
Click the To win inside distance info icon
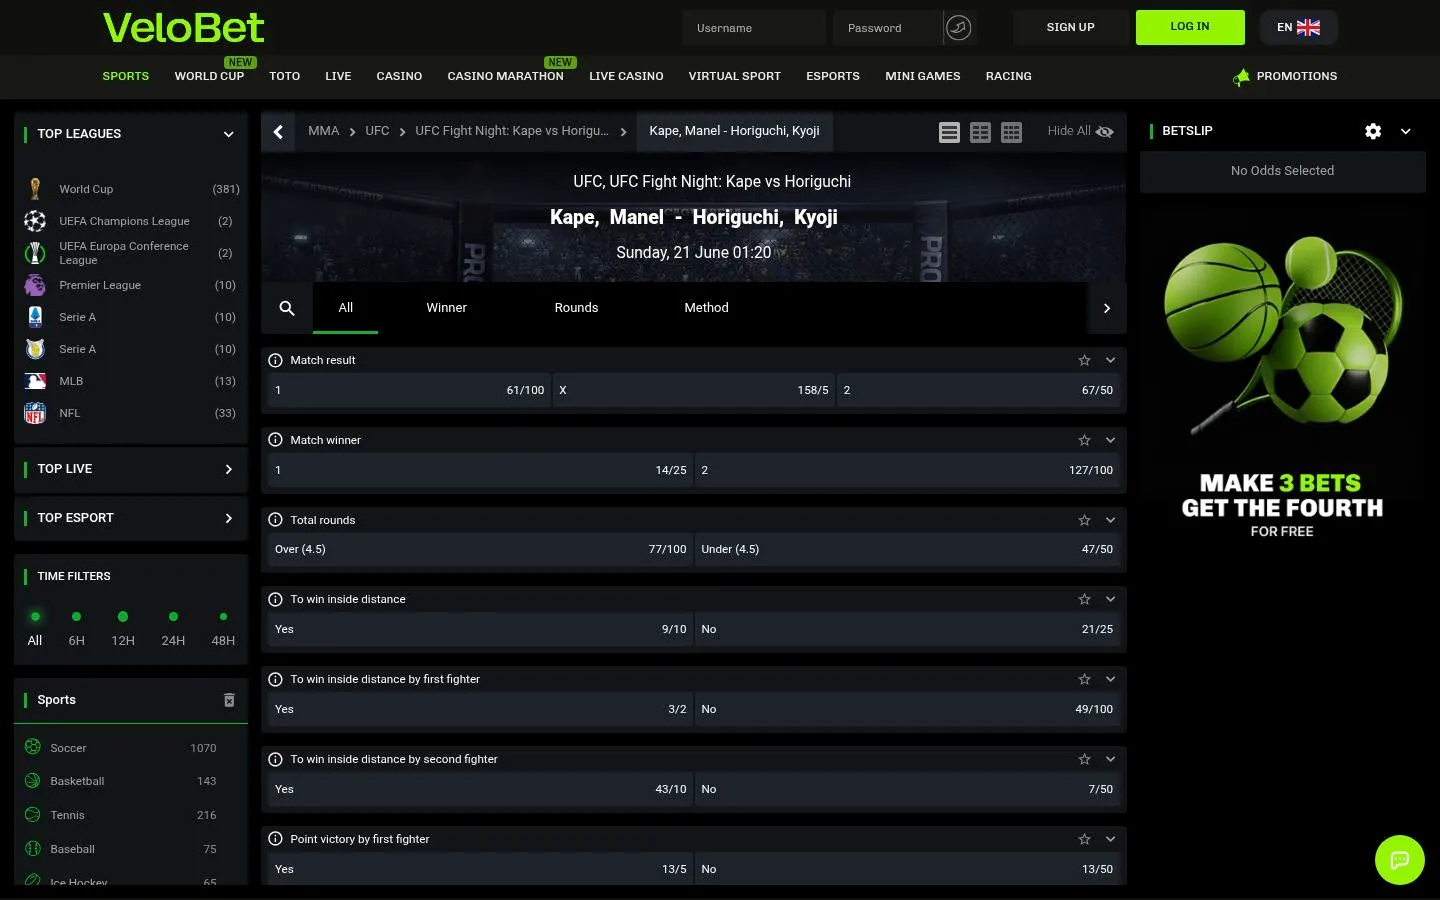click(276, 599)
